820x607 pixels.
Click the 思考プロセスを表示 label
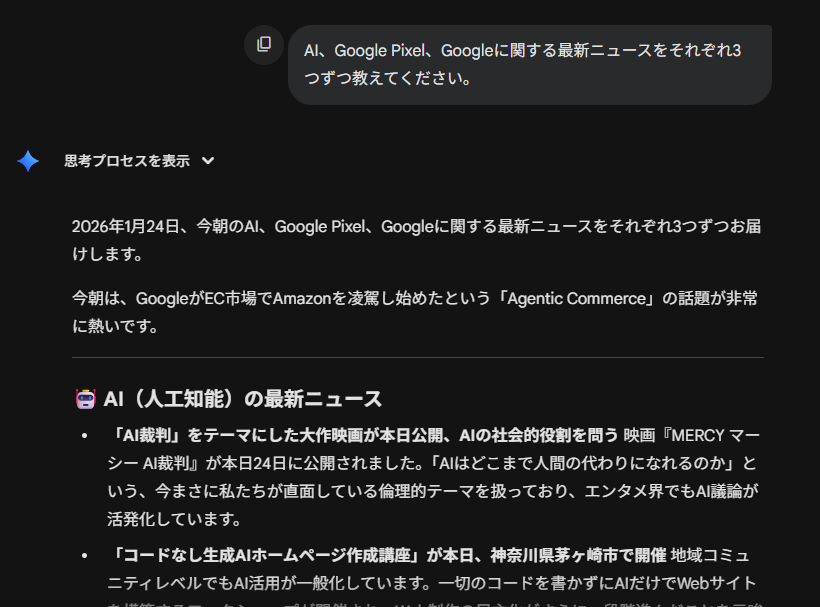(x=126, y=161)
